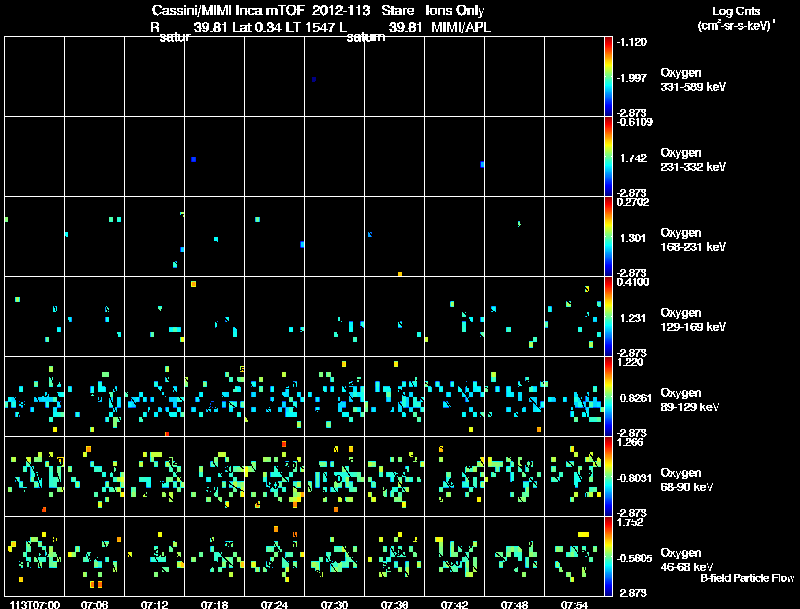Image resolution: width=800 pixels, height=609 pixels.
Task: Select the Oxygen 129-169 keV row label
Action: pos(693,320)
